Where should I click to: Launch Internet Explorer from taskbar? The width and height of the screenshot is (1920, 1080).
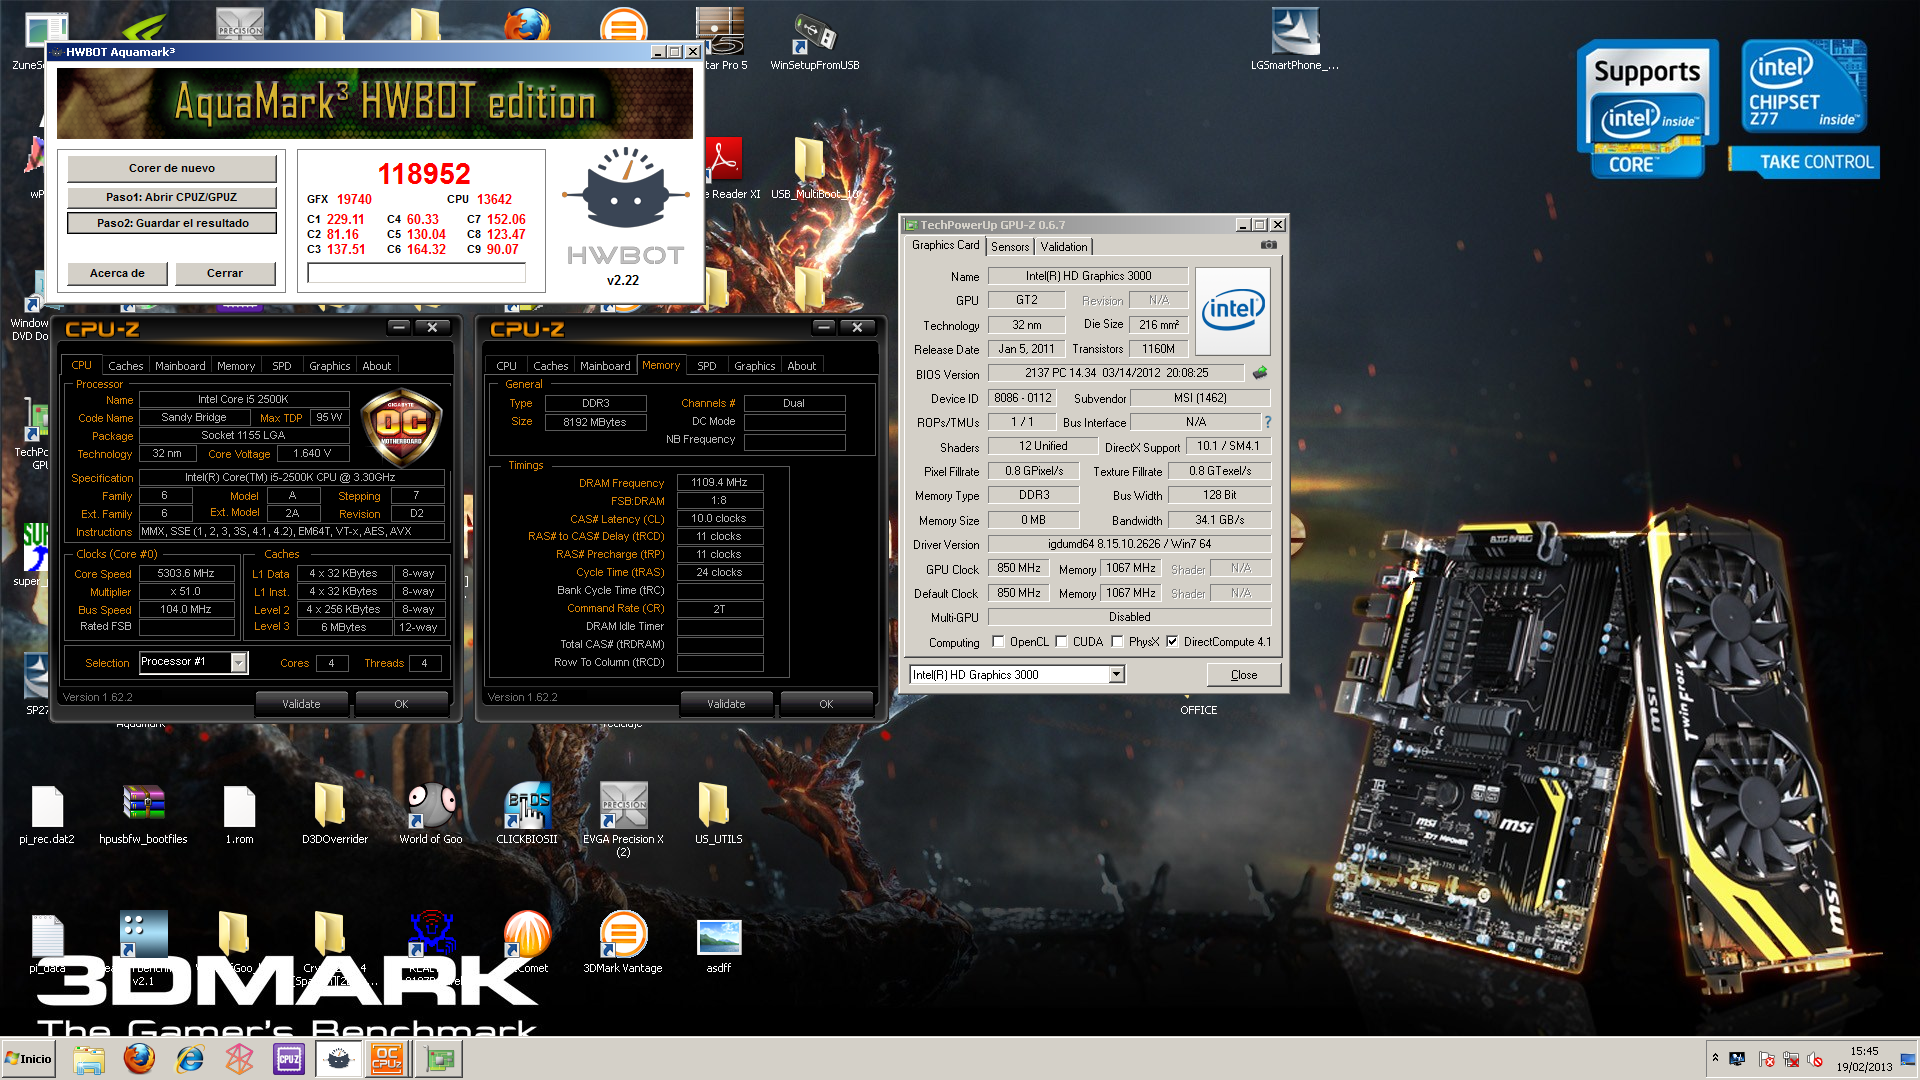coord(189,1059)
